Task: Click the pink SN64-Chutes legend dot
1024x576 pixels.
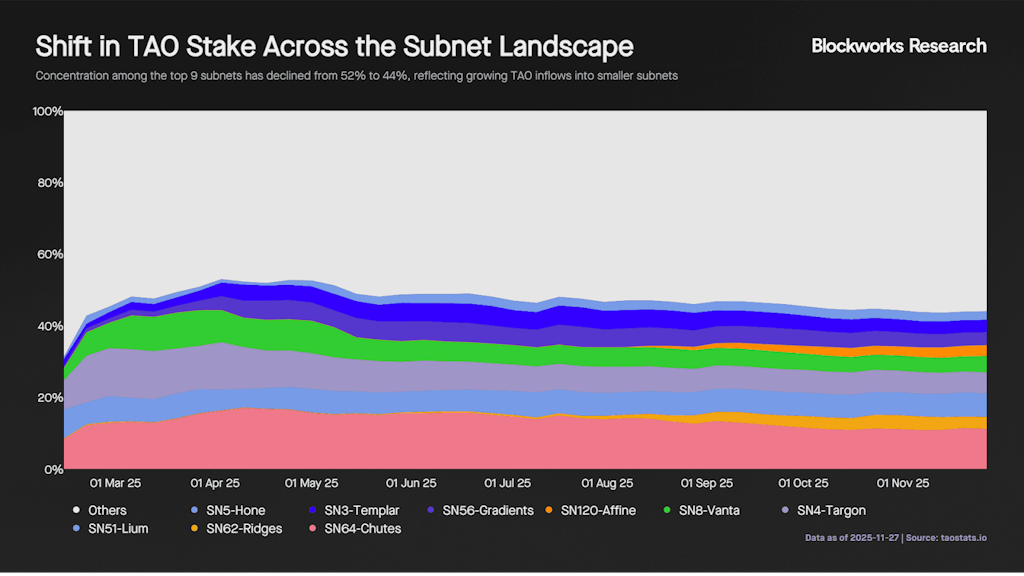Action: pyautogui.click(x=312, y=529)
